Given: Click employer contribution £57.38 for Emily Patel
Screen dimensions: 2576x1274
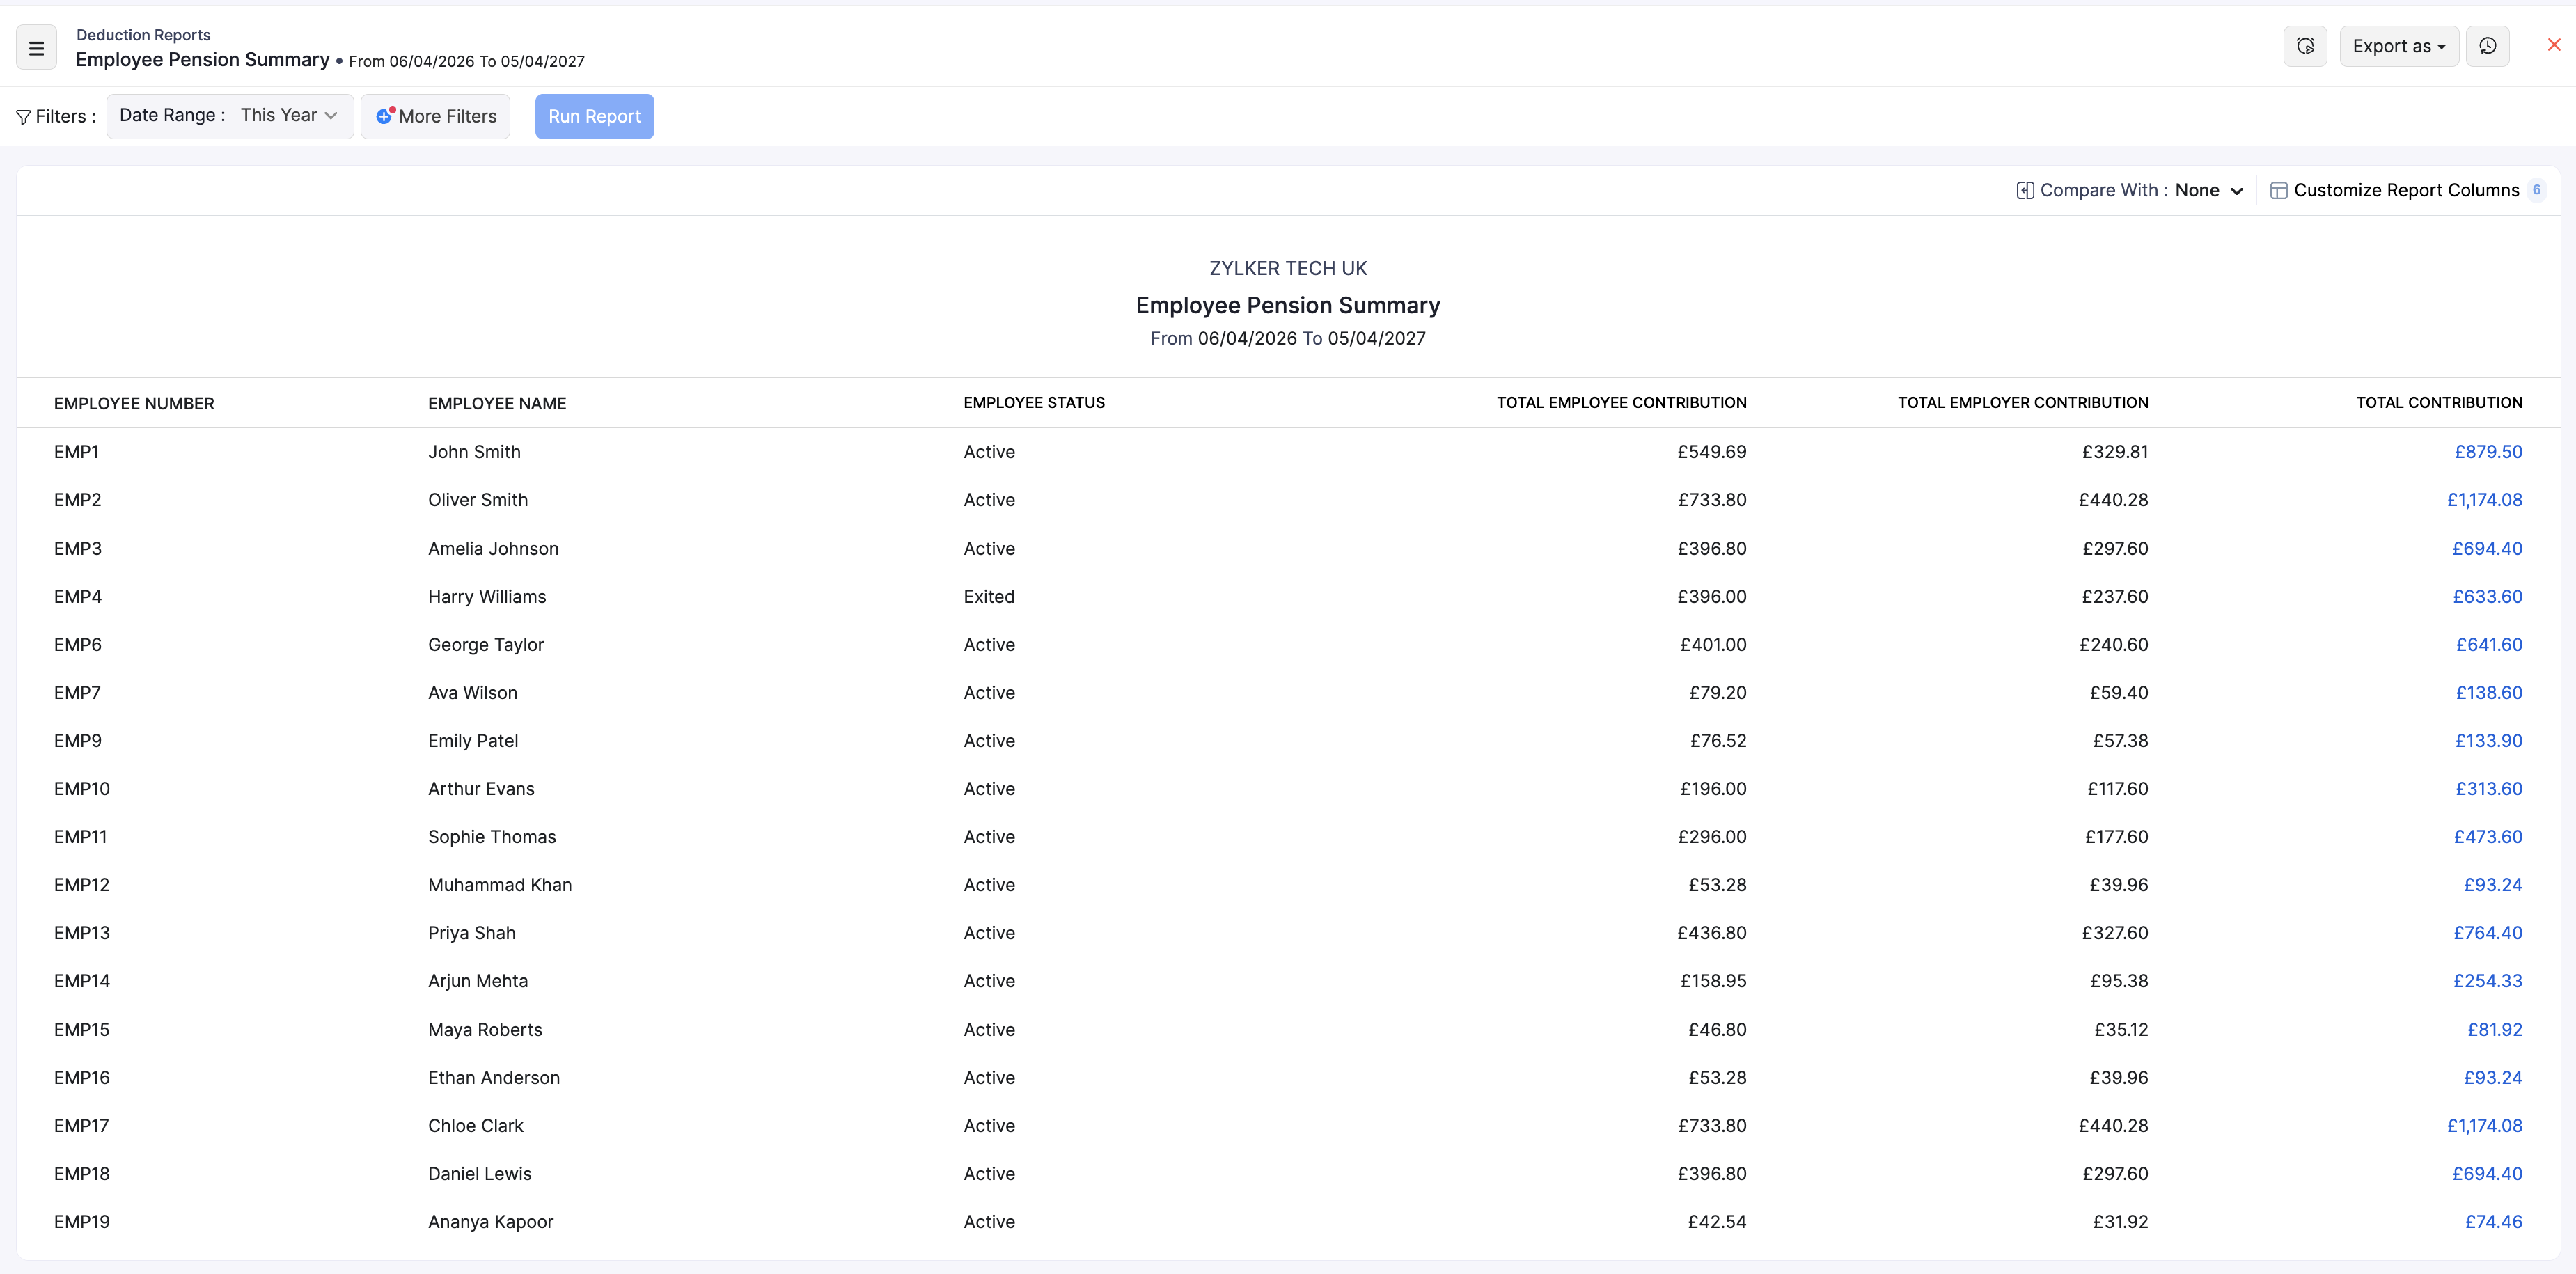Looking at the screenshot, I should pyautogui.click(x=2120, y=741).
